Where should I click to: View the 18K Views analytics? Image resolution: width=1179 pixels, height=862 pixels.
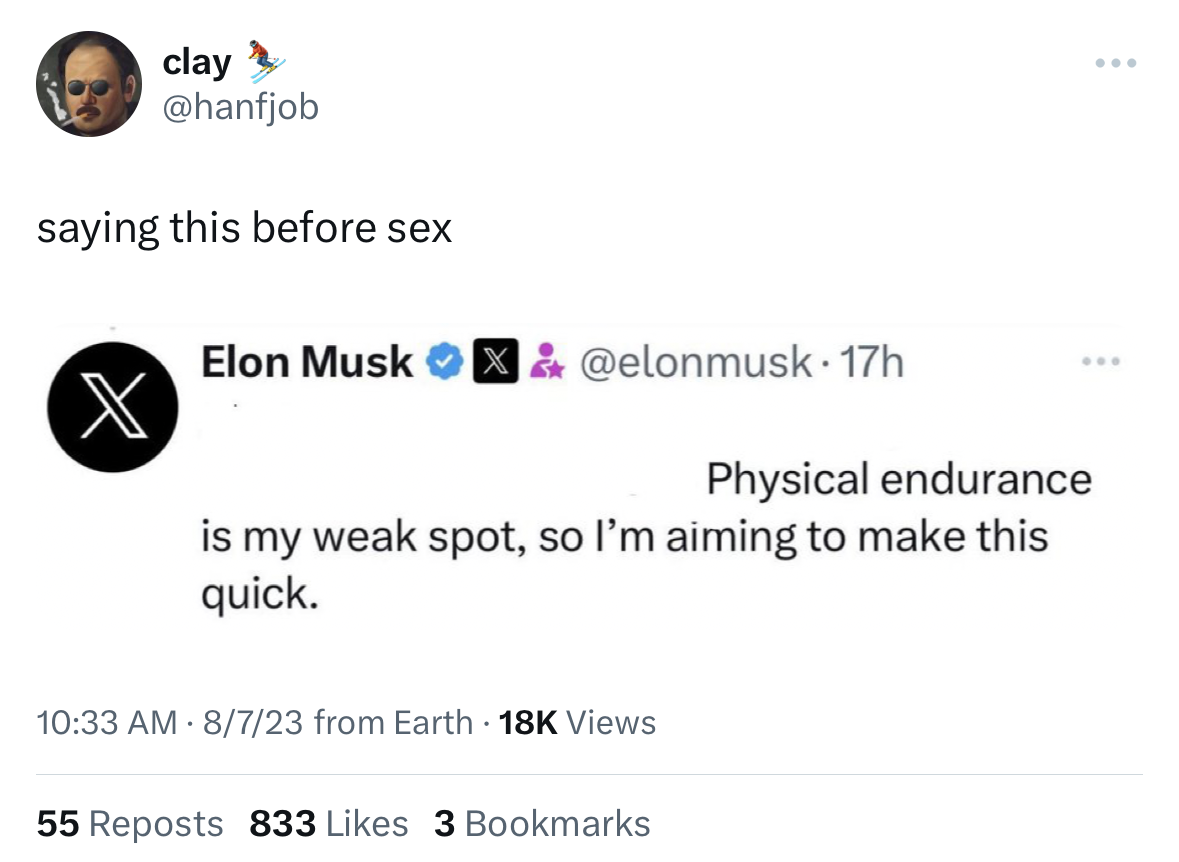point(577,722)
